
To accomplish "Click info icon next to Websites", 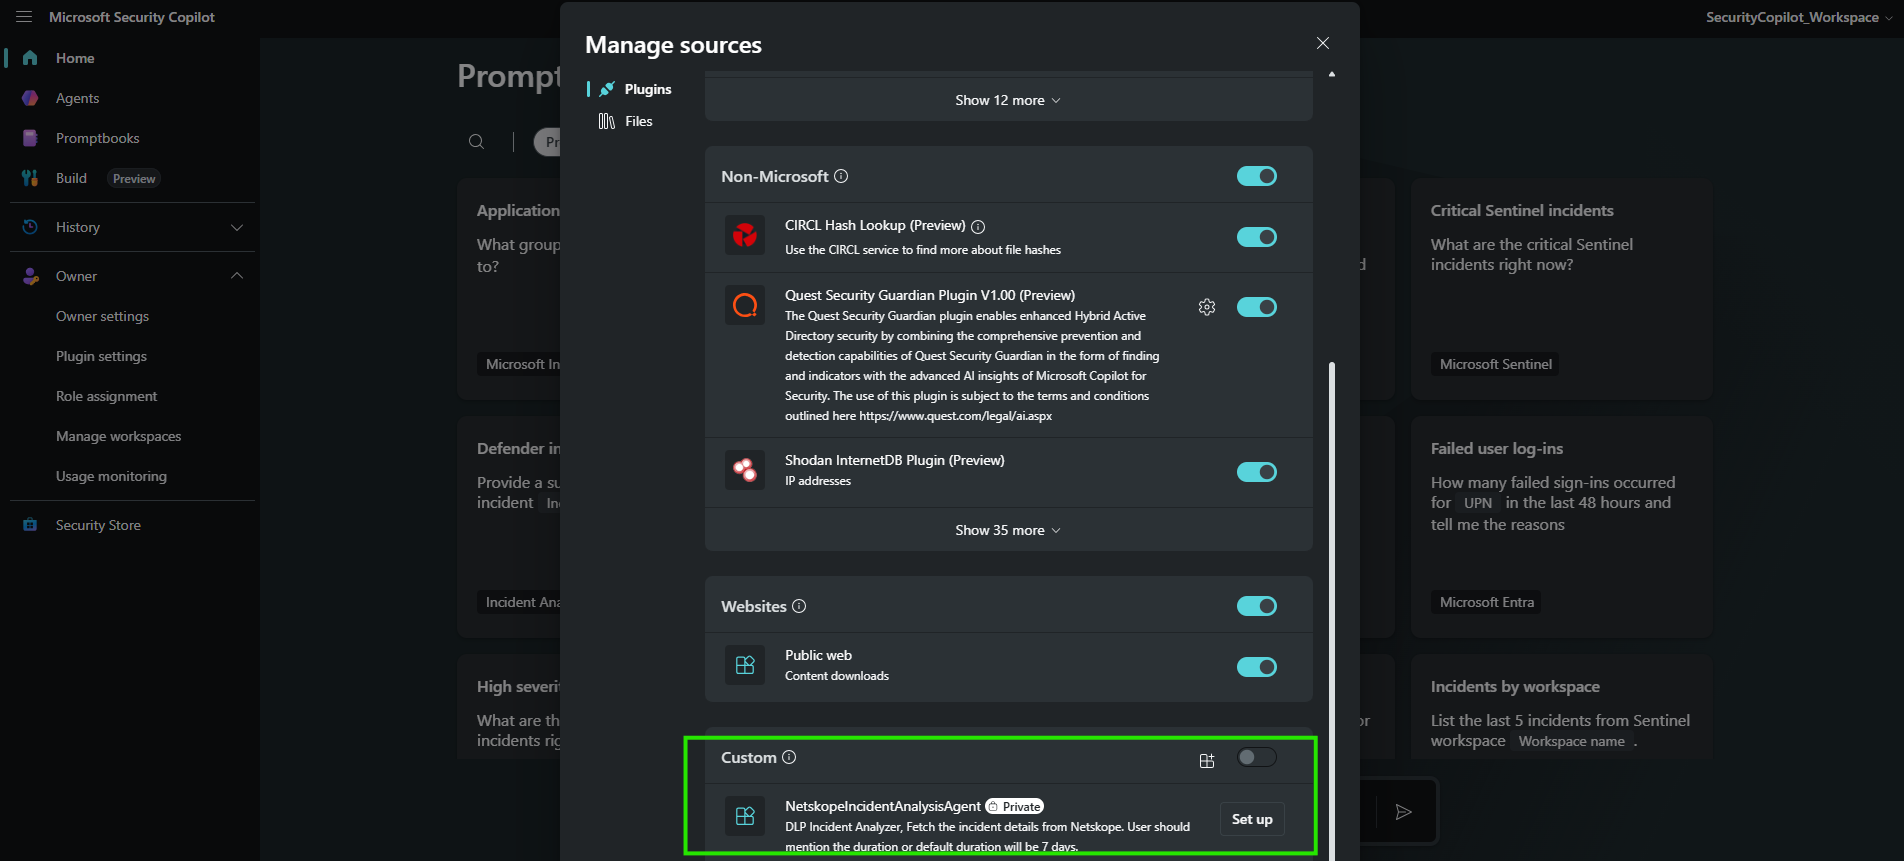I will point(799,606).
